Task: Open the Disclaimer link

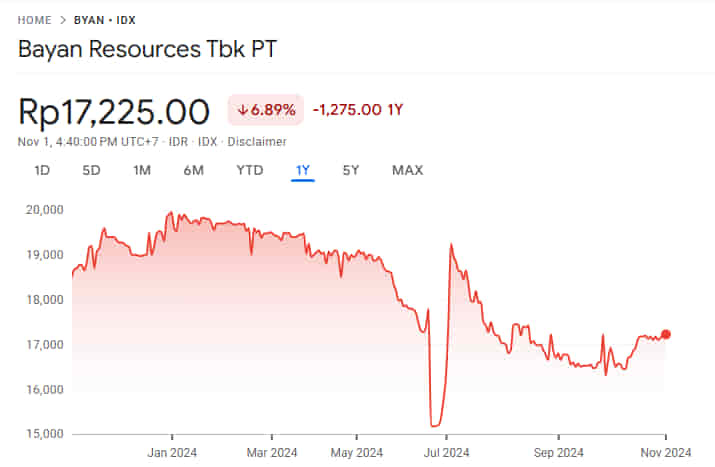Action: click(x=257, y=142)
